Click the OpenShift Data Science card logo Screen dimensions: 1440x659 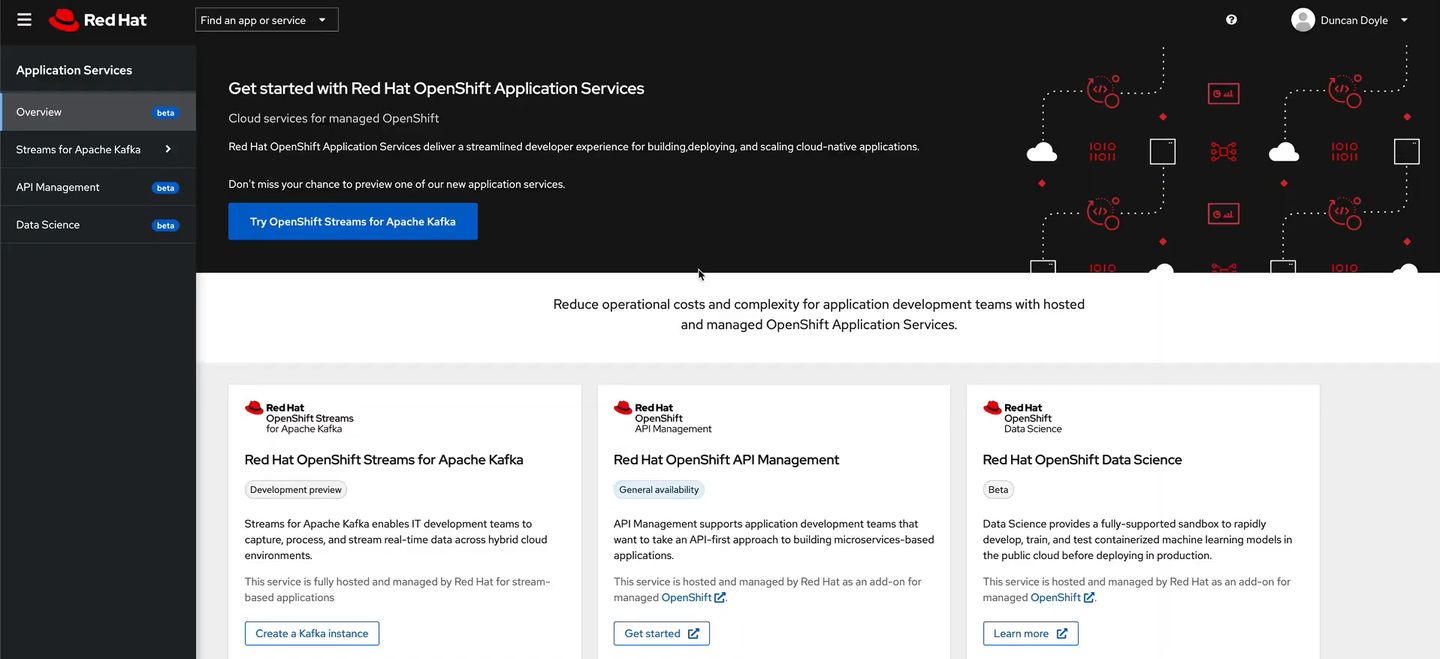pos(1023,417)
